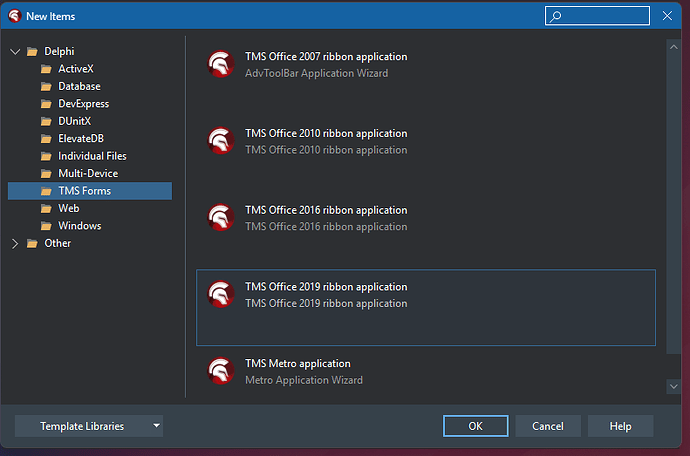Open Help for New Items
Image resolution: width=690 pixels, height=456 pixels.
620,426
